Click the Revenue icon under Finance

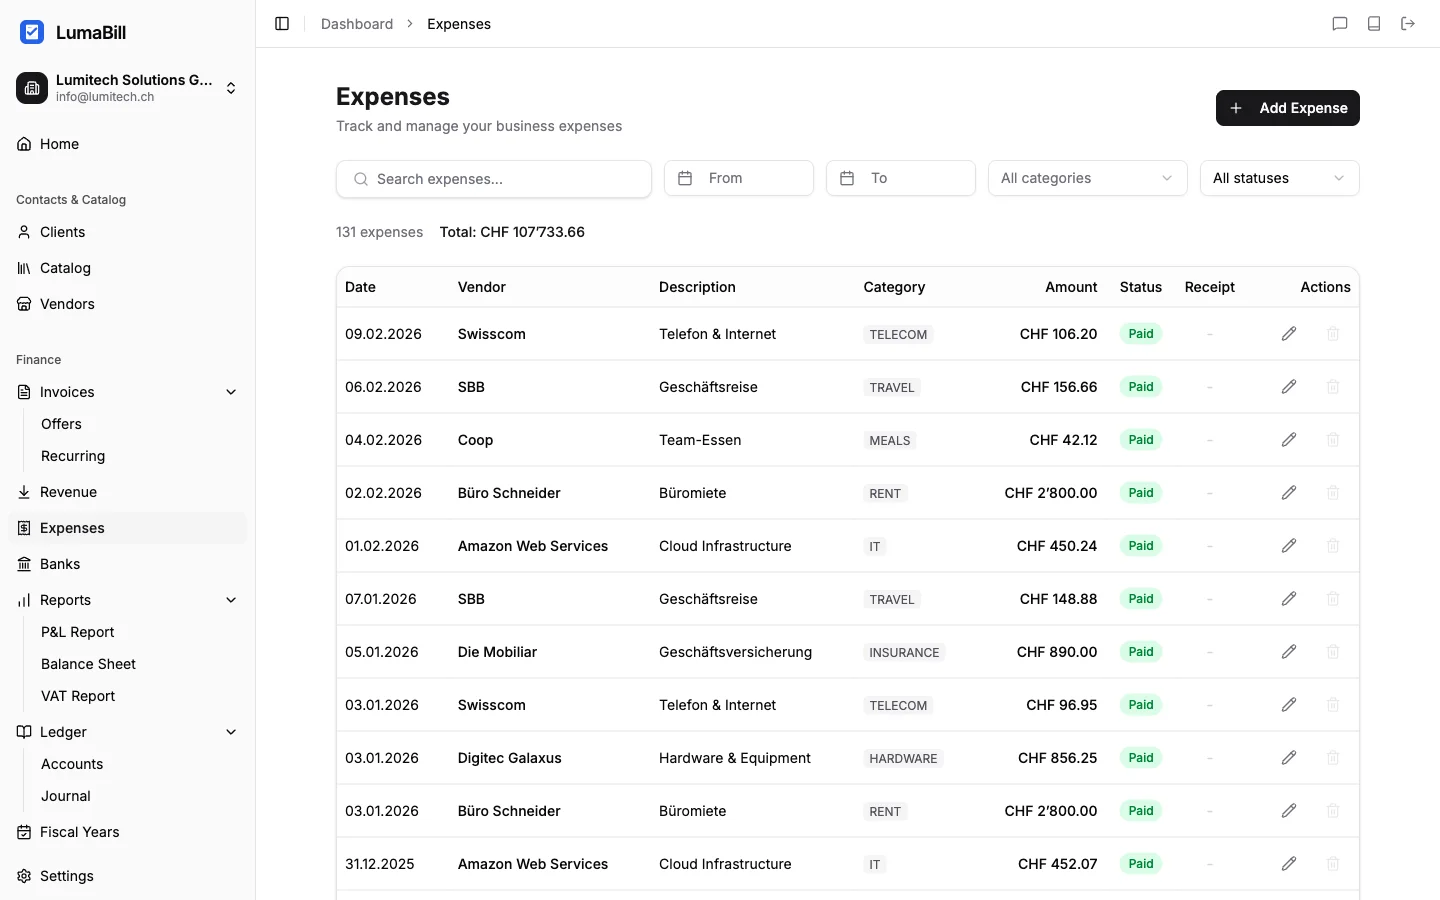23,492
